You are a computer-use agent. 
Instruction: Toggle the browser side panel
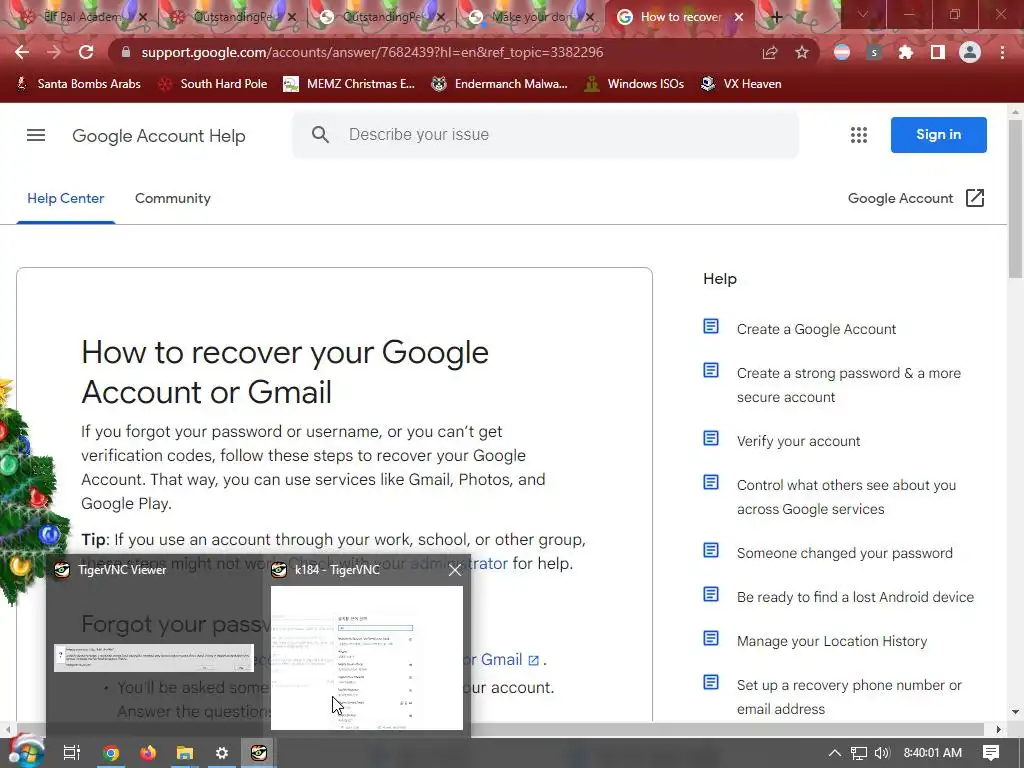938,52
